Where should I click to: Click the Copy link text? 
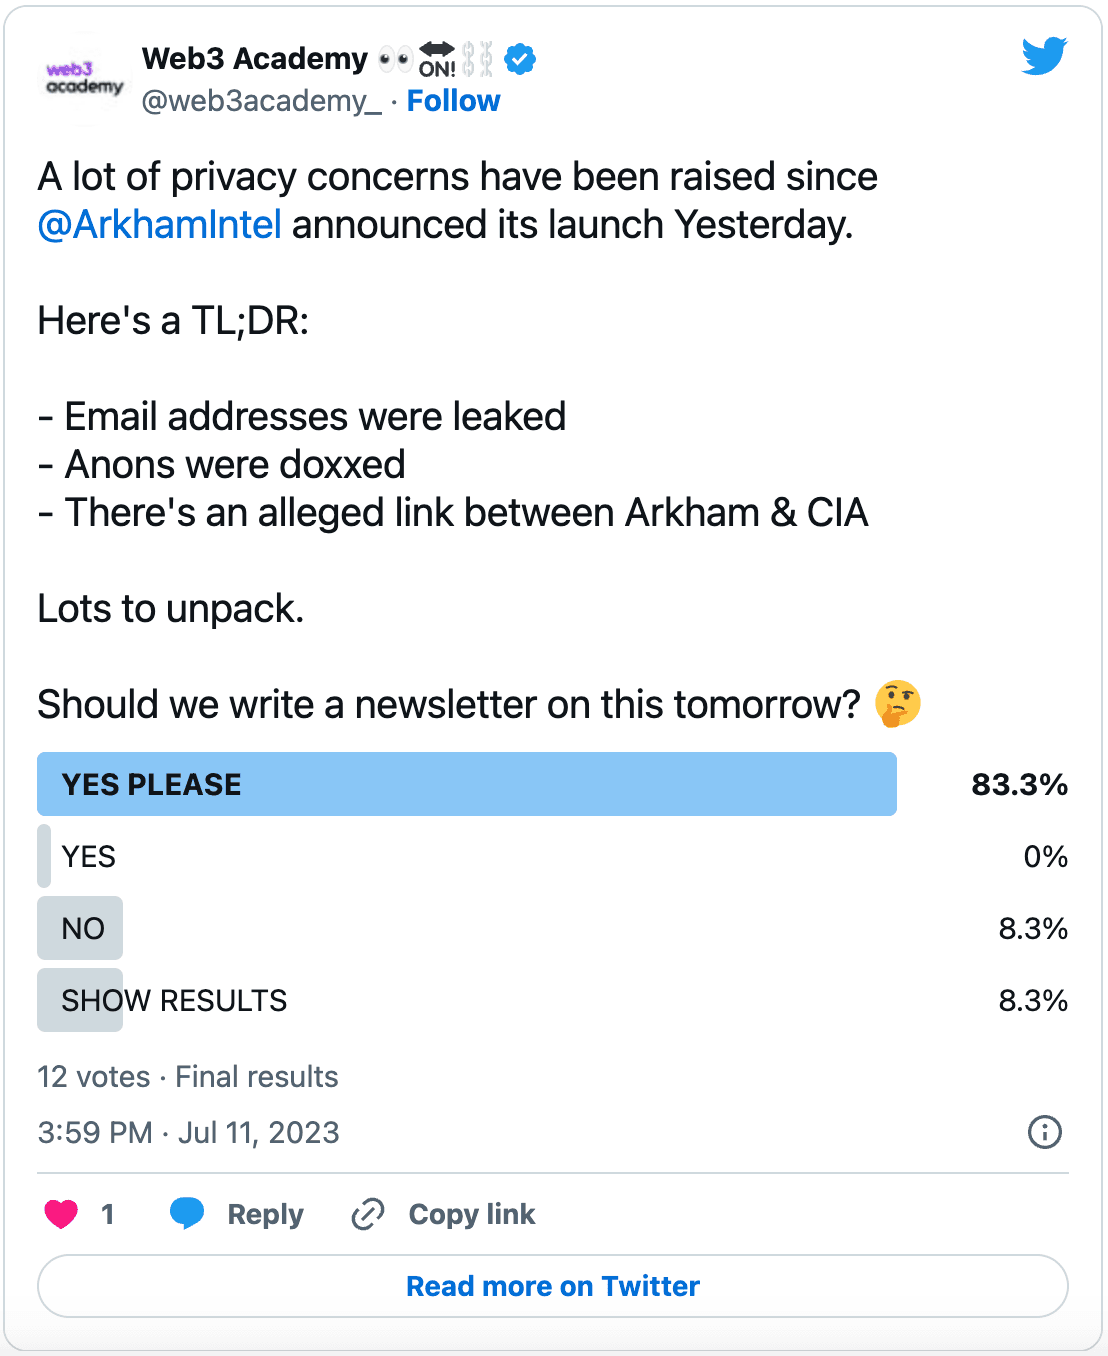coord(472,1214)
